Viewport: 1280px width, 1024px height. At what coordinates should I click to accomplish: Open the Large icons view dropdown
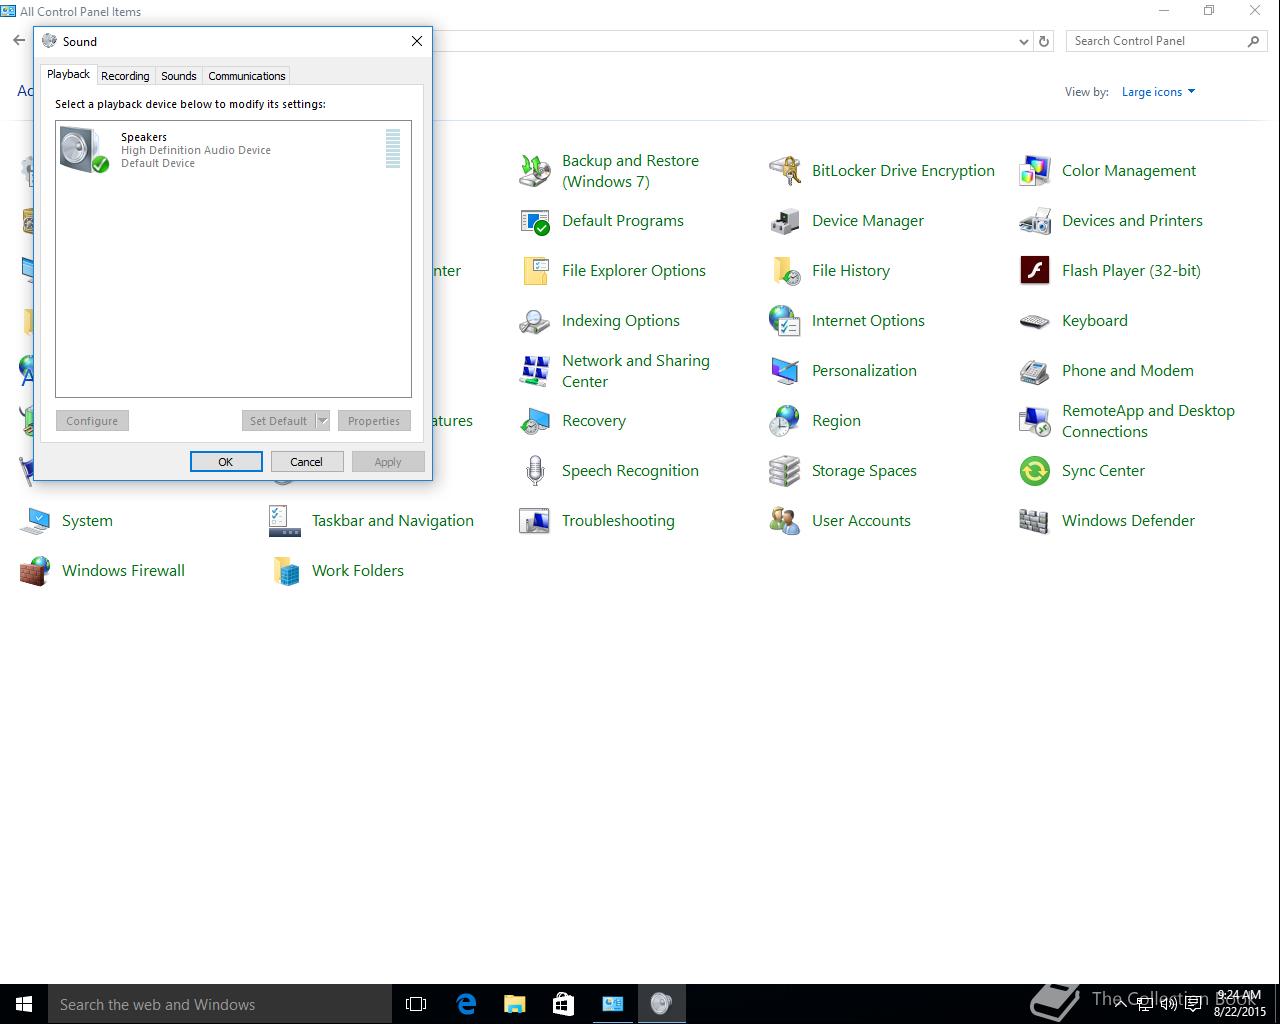point(1158,92)
